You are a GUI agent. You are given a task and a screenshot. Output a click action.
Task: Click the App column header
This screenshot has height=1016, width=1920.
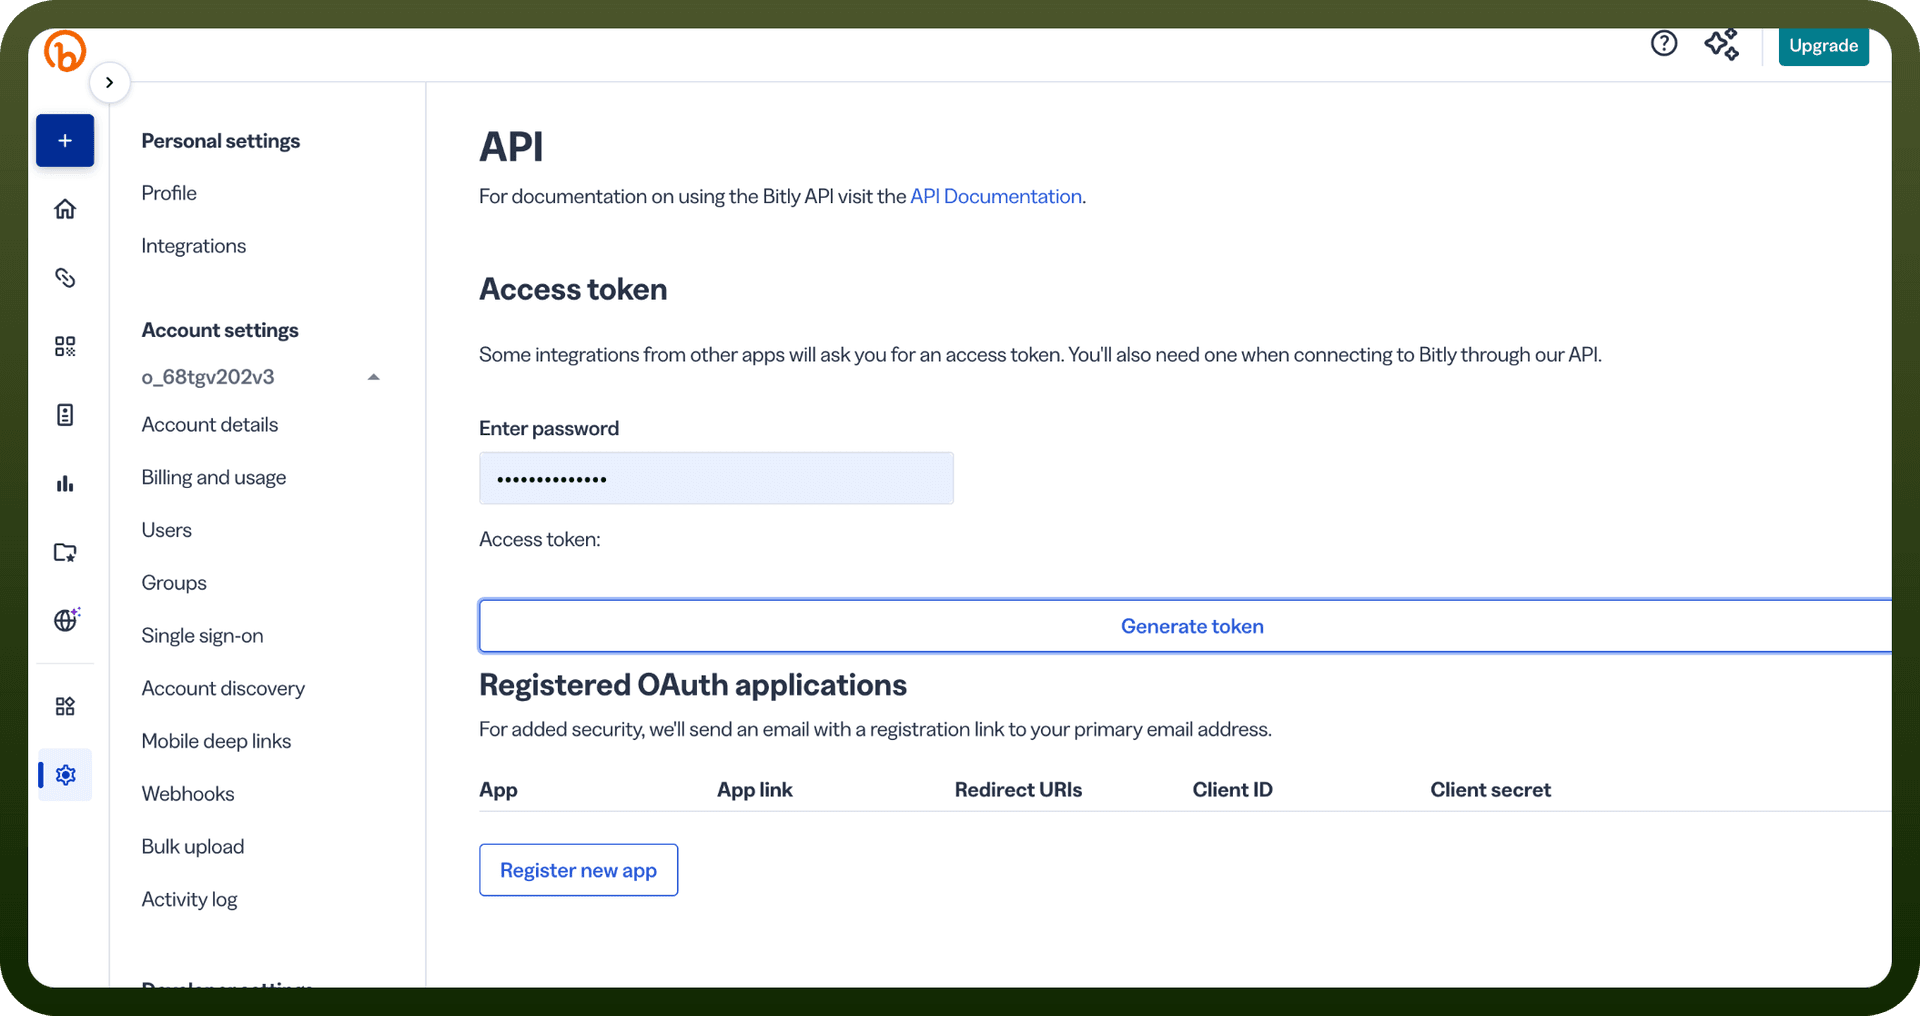(x=498, y=790)
